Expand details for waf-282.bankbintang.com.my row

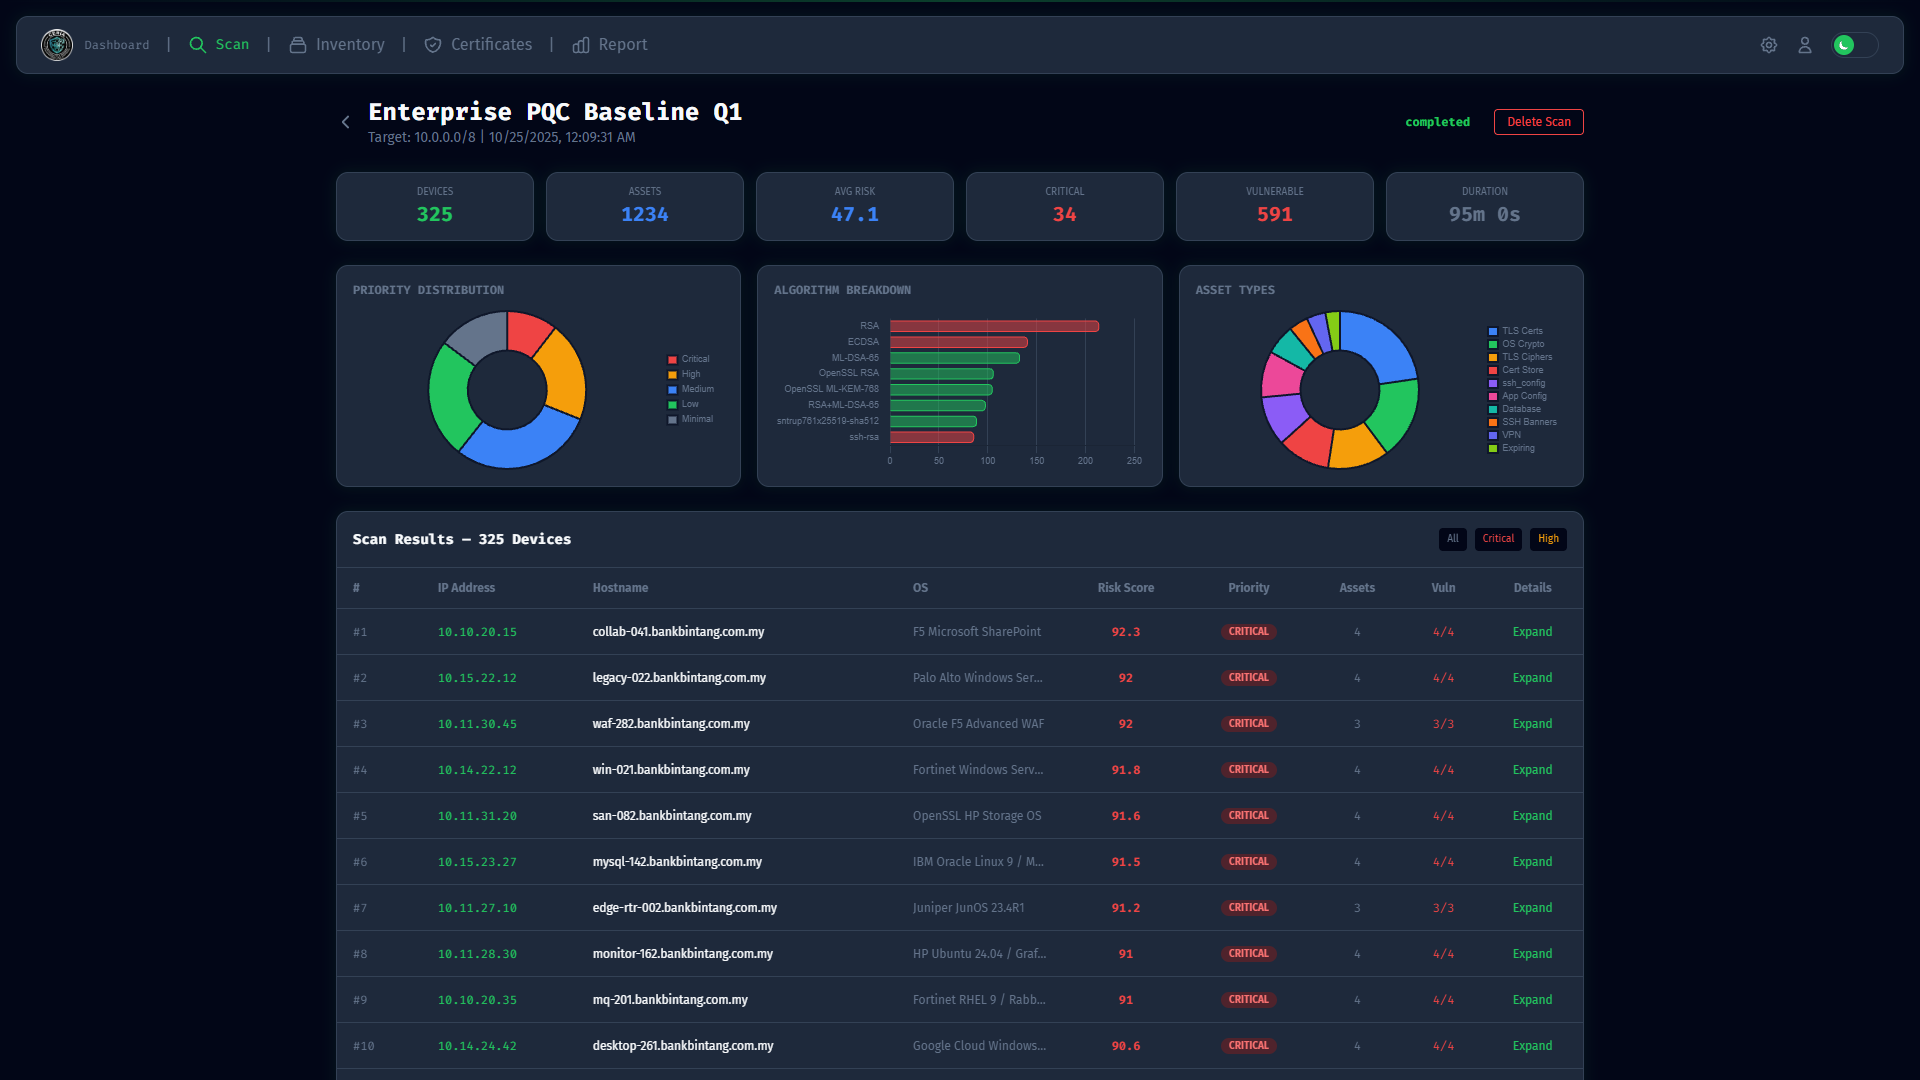pos(1532,724)
